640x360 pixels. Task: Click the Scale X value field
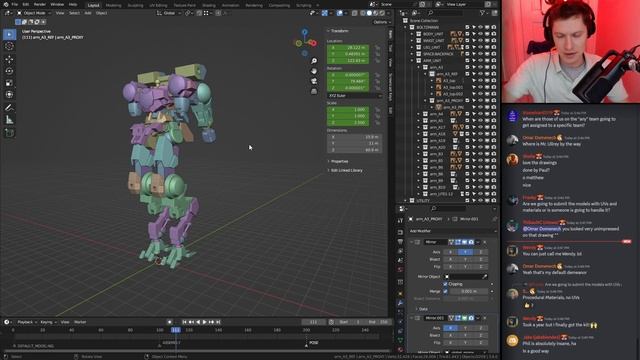click(x=348, y=110)
